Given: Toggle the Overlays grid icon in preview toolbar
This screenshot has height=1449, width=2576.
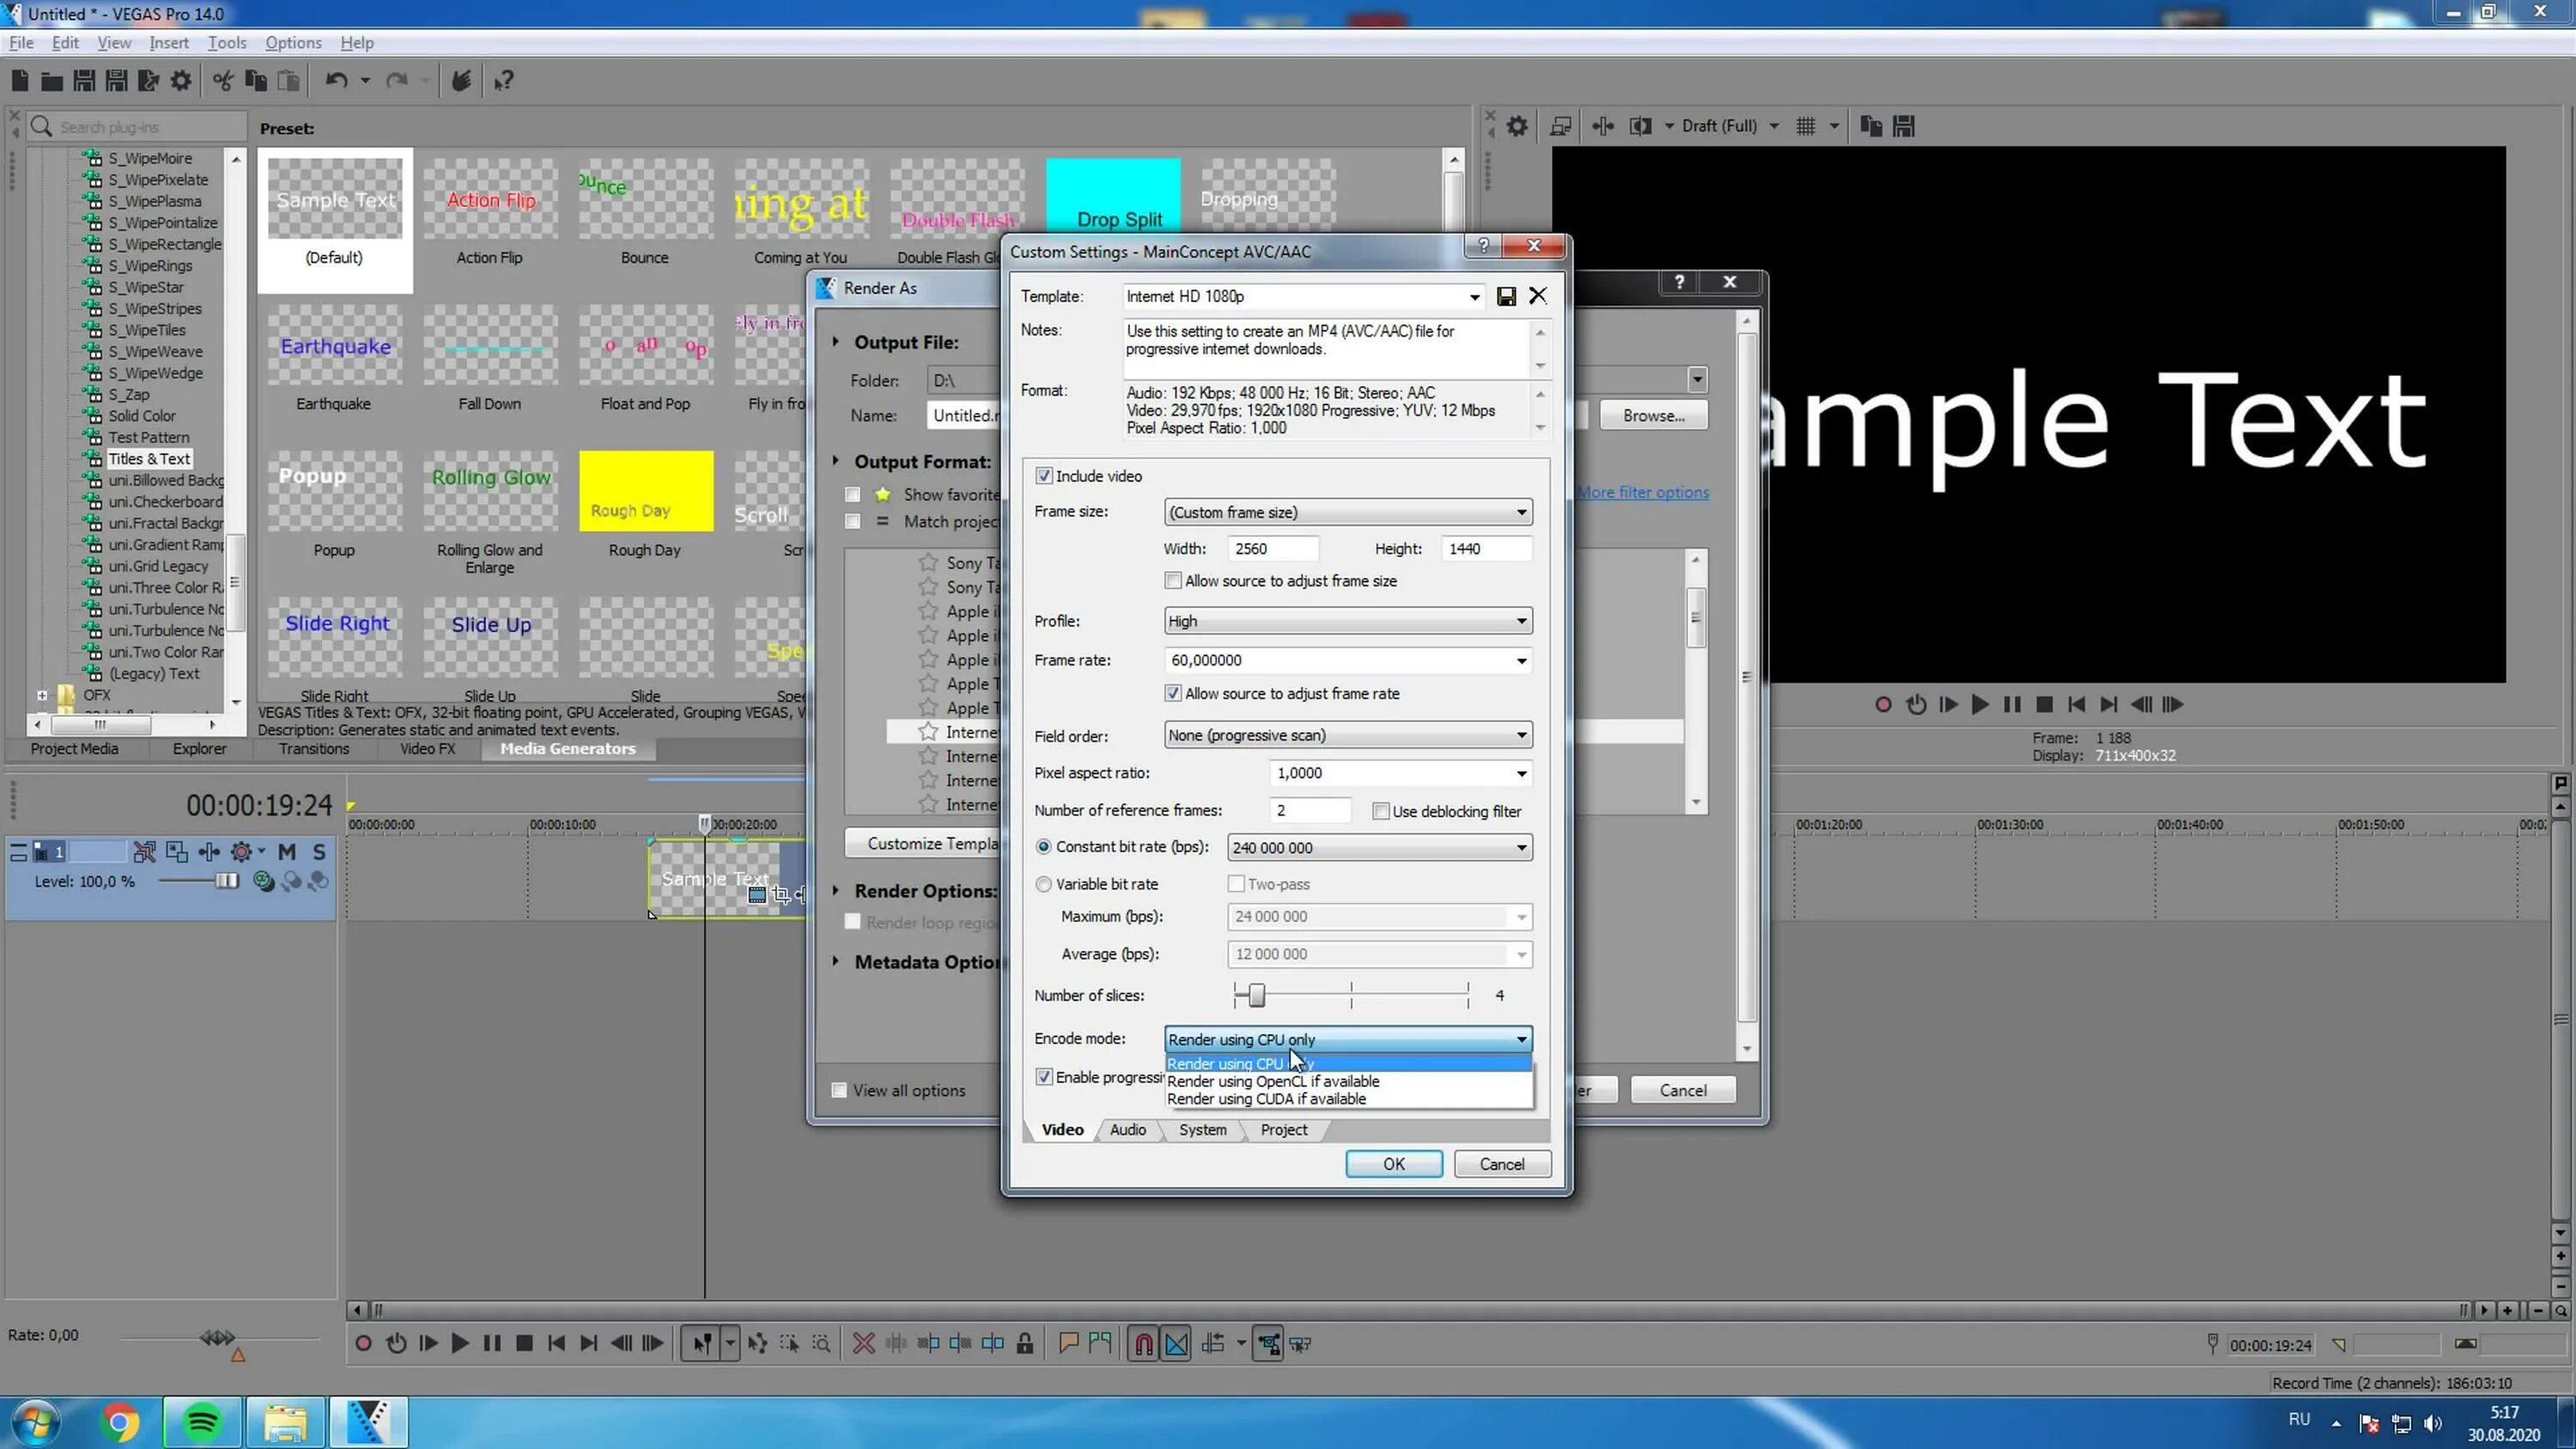Looking at the screenshot, I should tap(1805, 126).
